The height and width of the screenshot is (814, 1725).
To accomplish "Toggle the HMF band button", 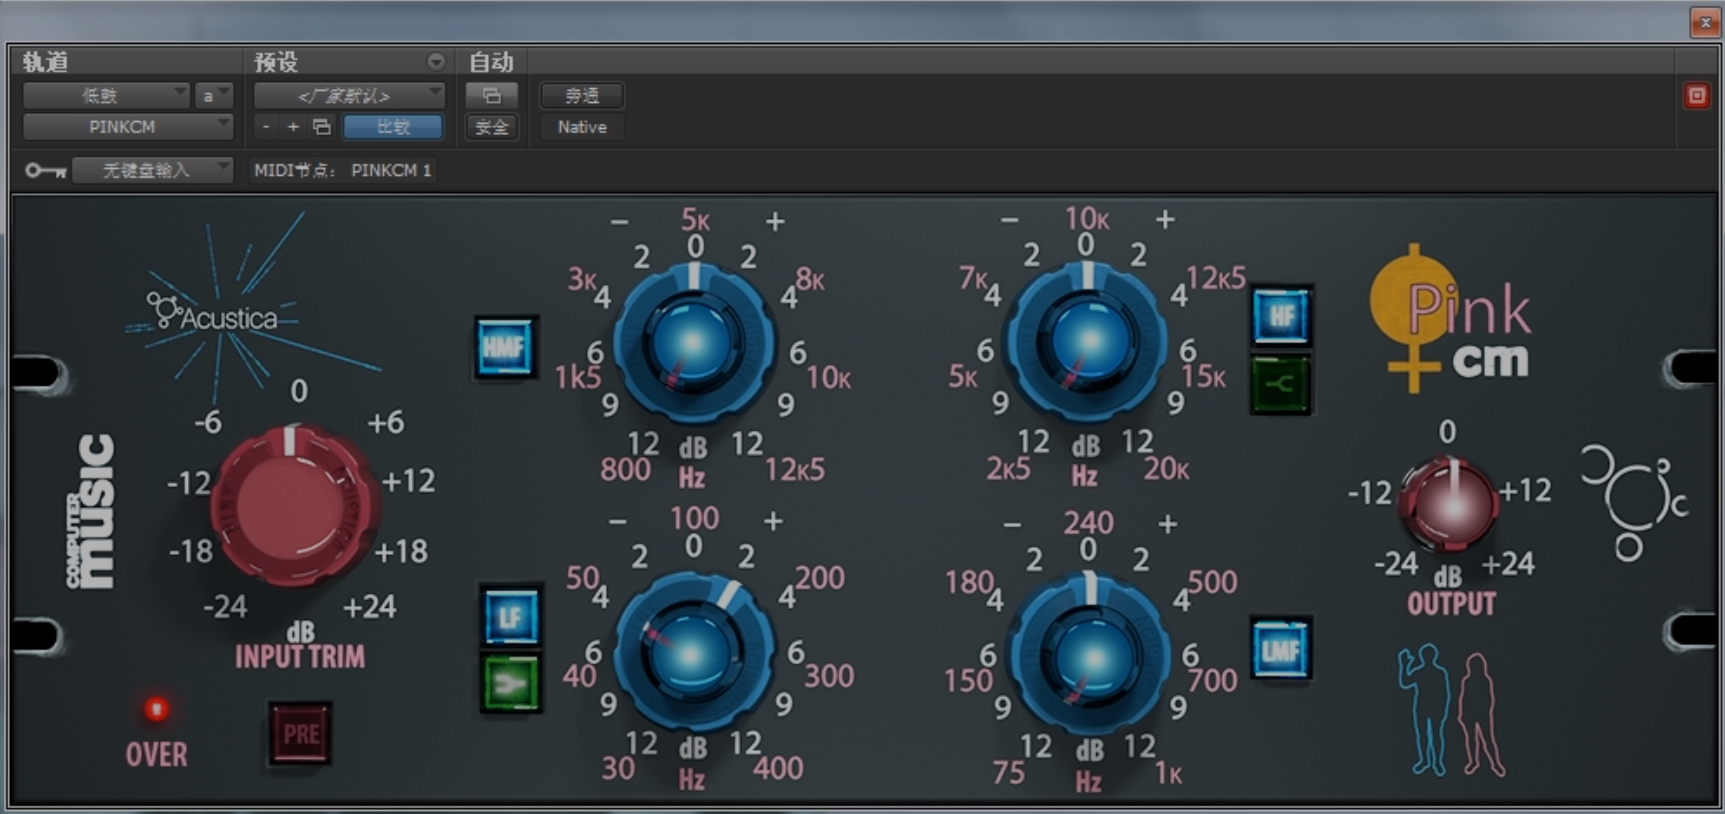I will coord(505,347).
